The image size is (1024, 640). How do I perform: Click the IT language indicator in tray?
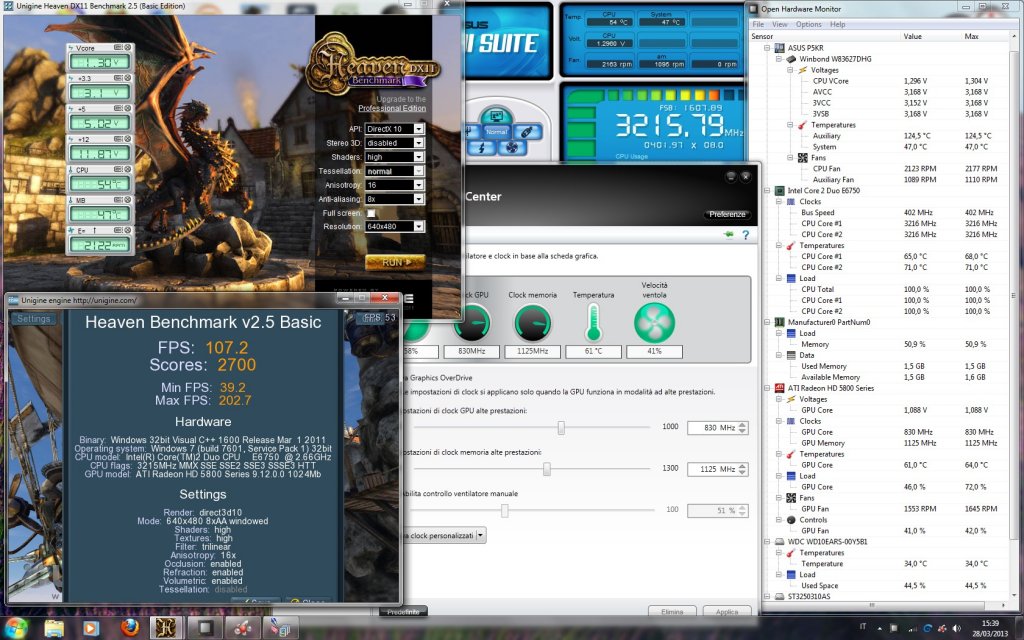tap(862, 627)
